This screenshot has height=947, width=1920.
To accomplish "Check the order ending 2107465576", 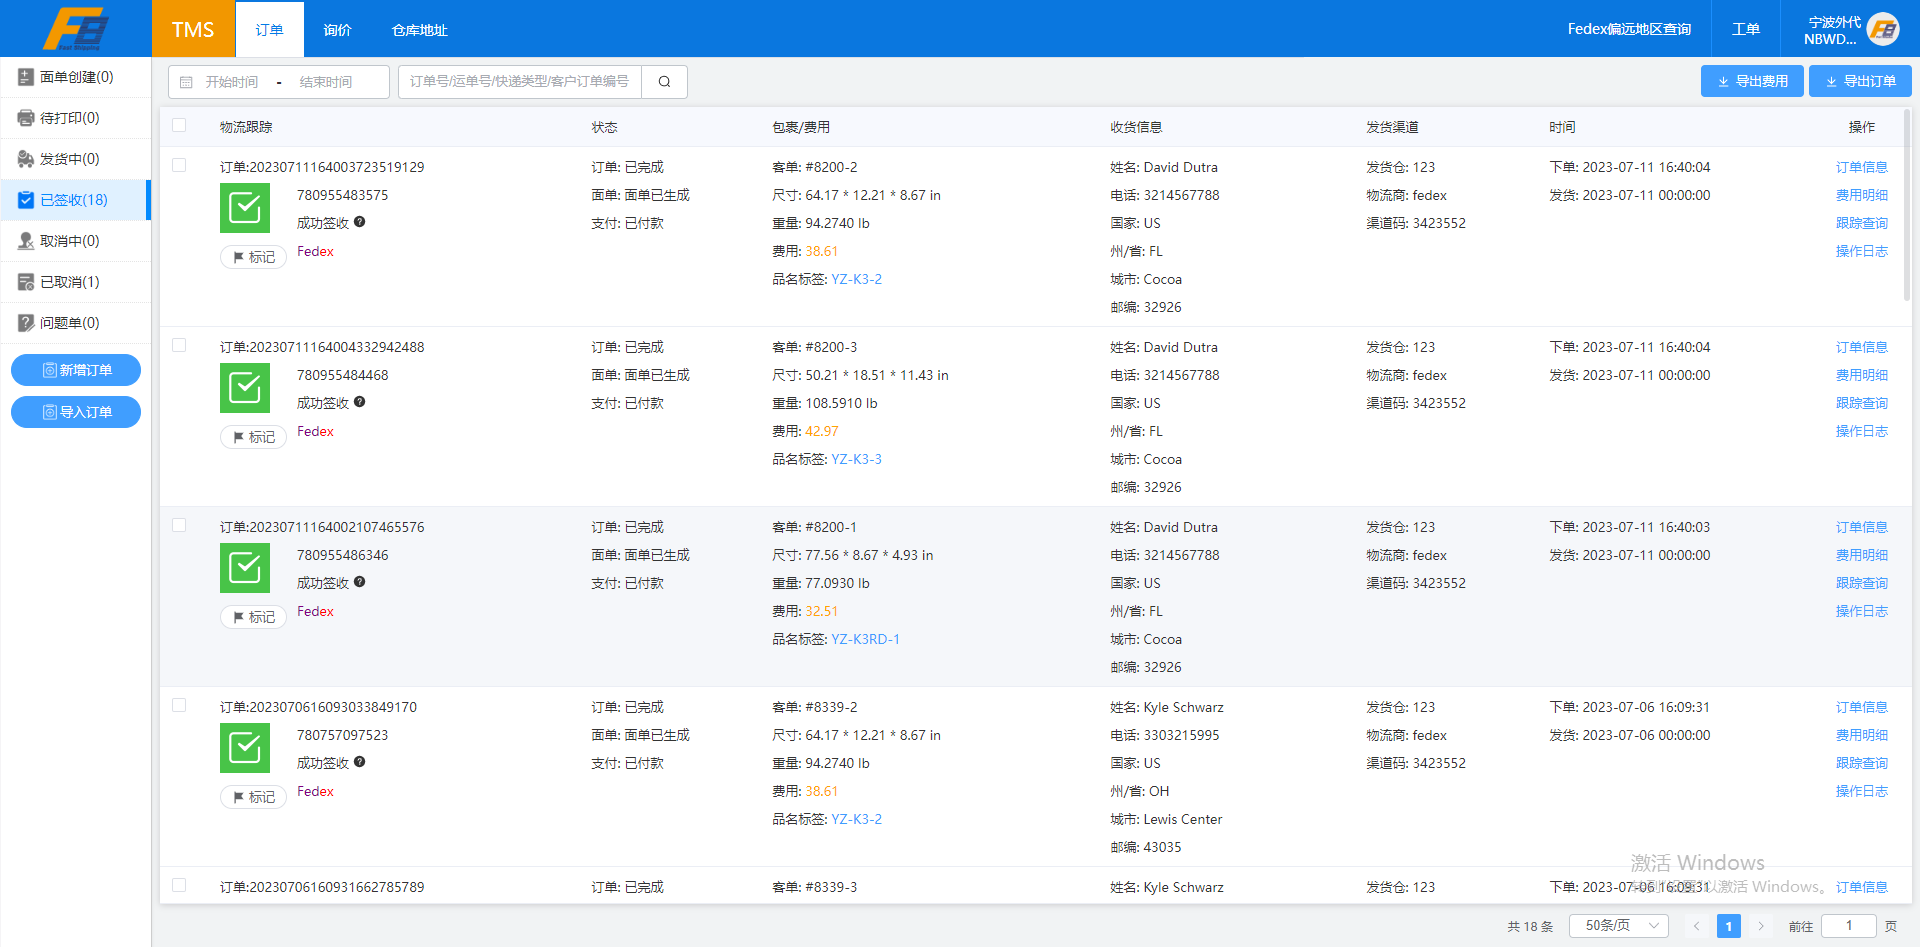I will point(179,525).
